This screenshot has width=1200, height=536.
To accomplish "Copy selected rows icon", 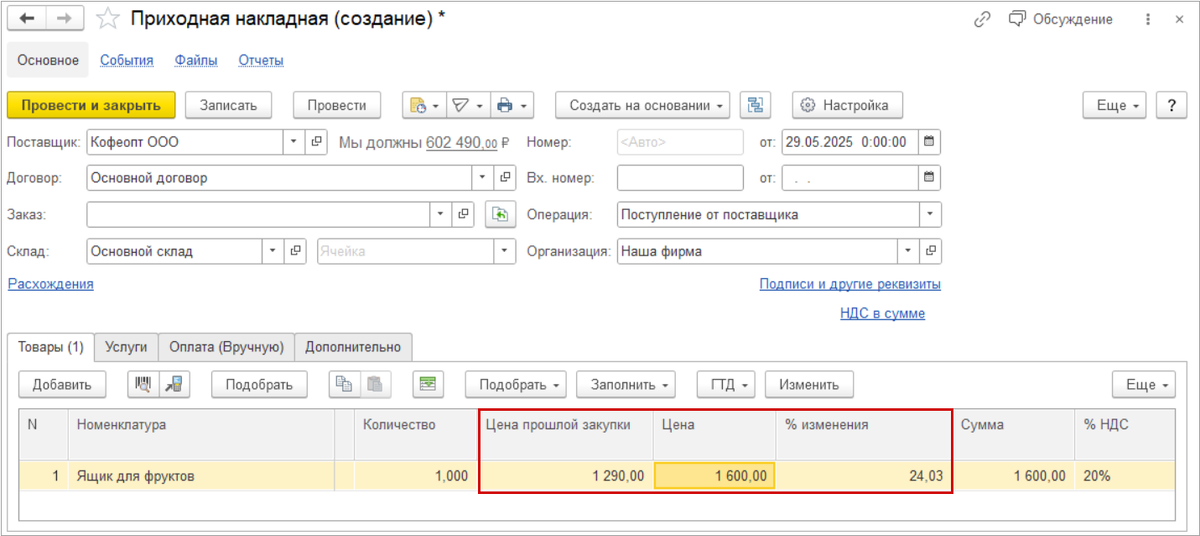I will (x=344, y=384).
